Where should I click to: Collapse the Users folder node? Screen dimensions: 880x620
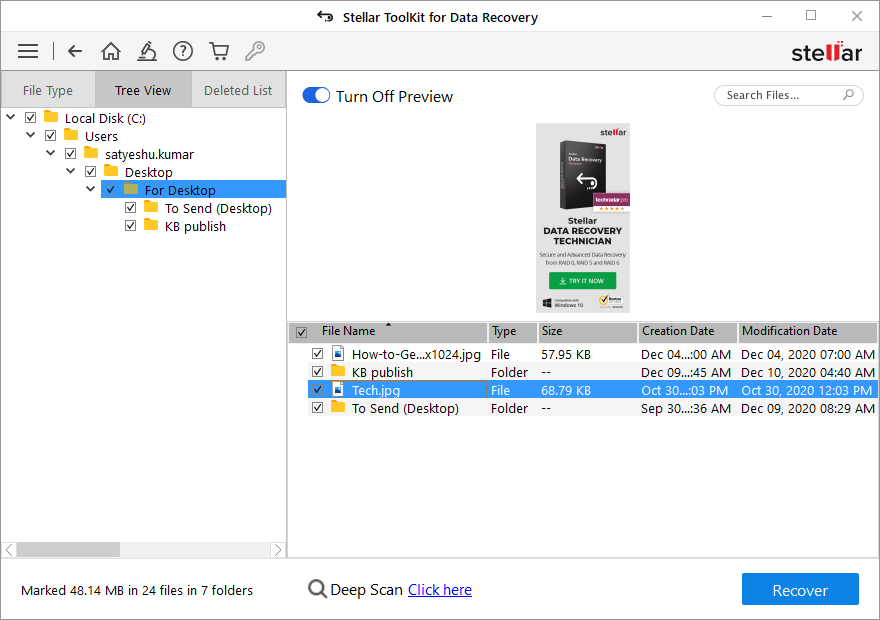[x=31, y=136]
